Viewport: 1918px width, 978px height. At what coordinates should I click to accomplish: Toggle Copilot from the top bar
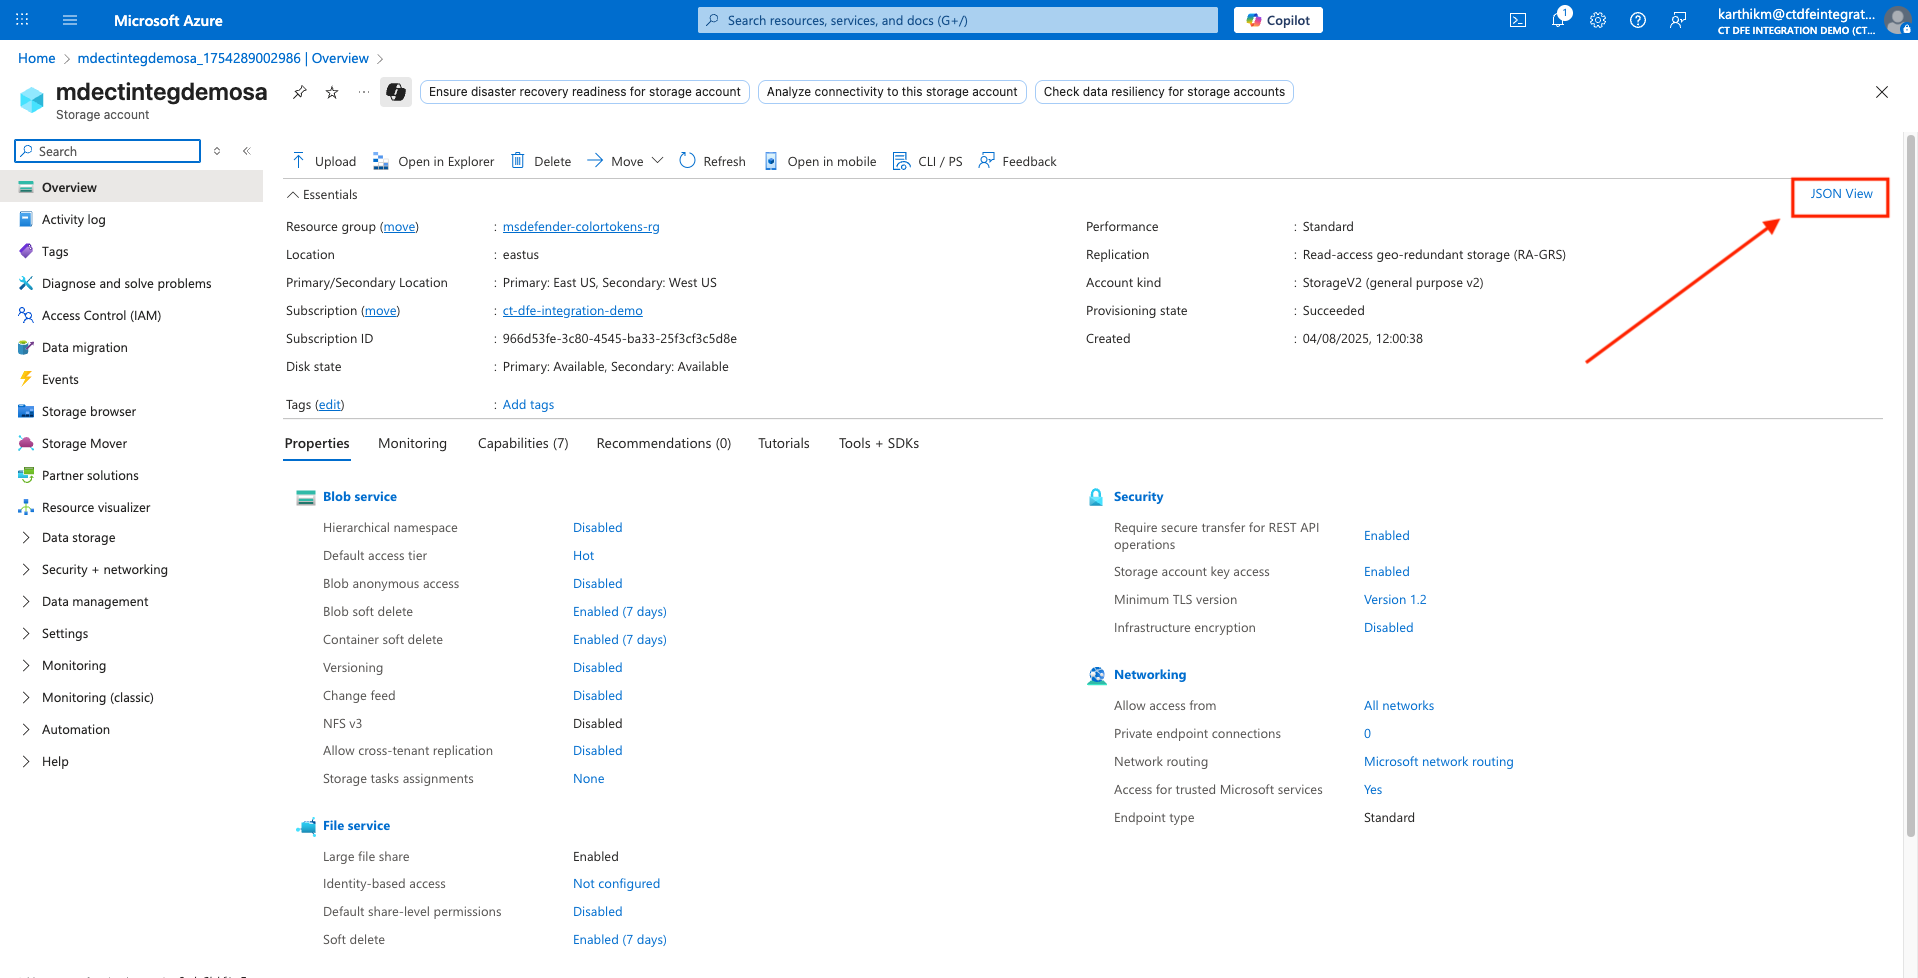(x=1277, y=19)
